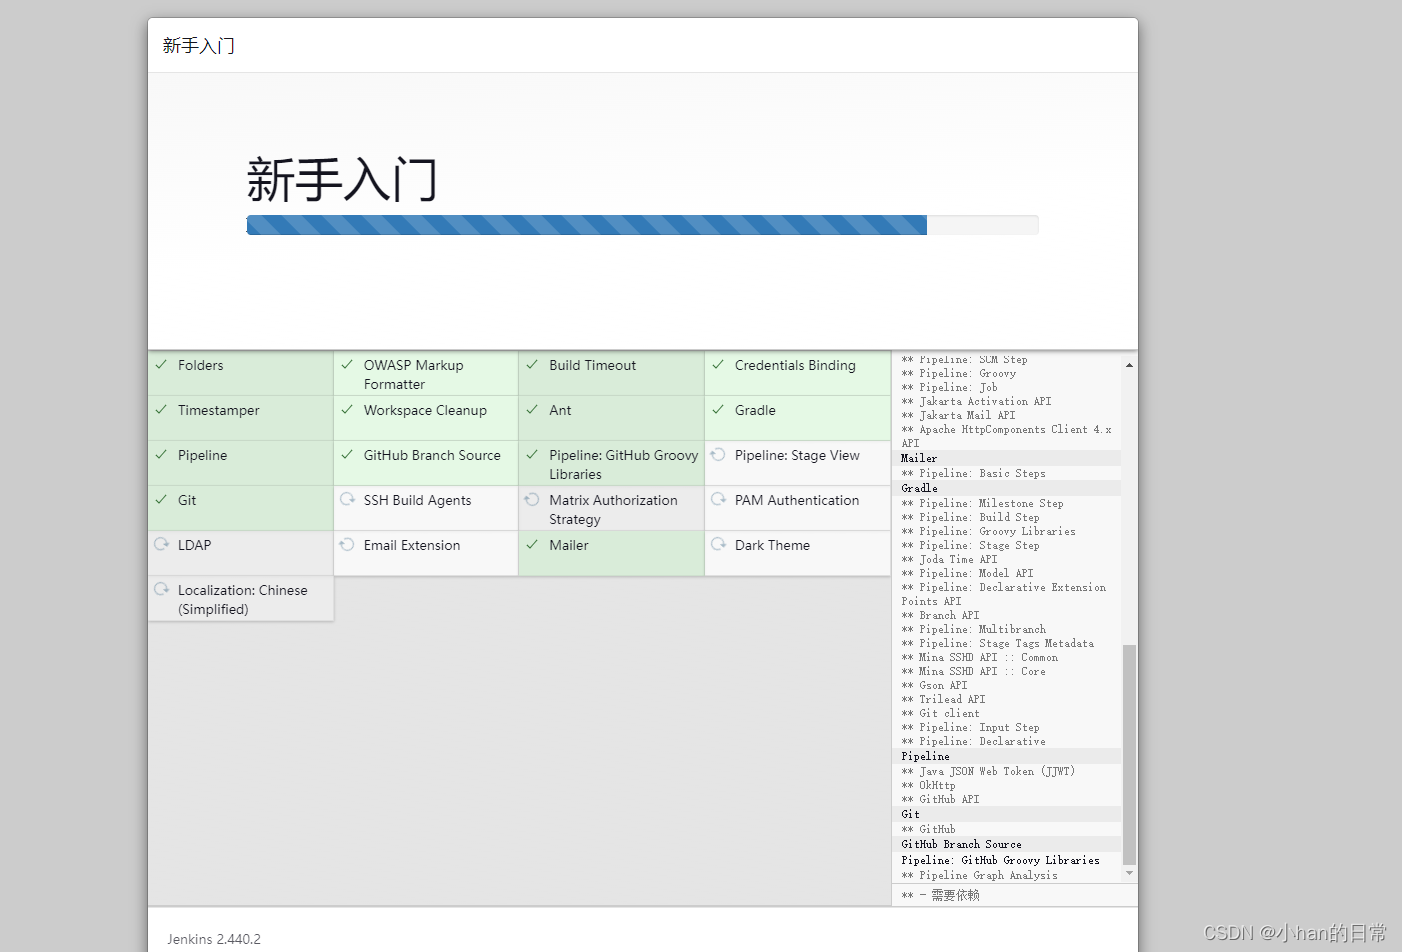Click the checkmark icon beside Workspace Cleanup
Screen dimensions: 1402x952
click(347, 410)
